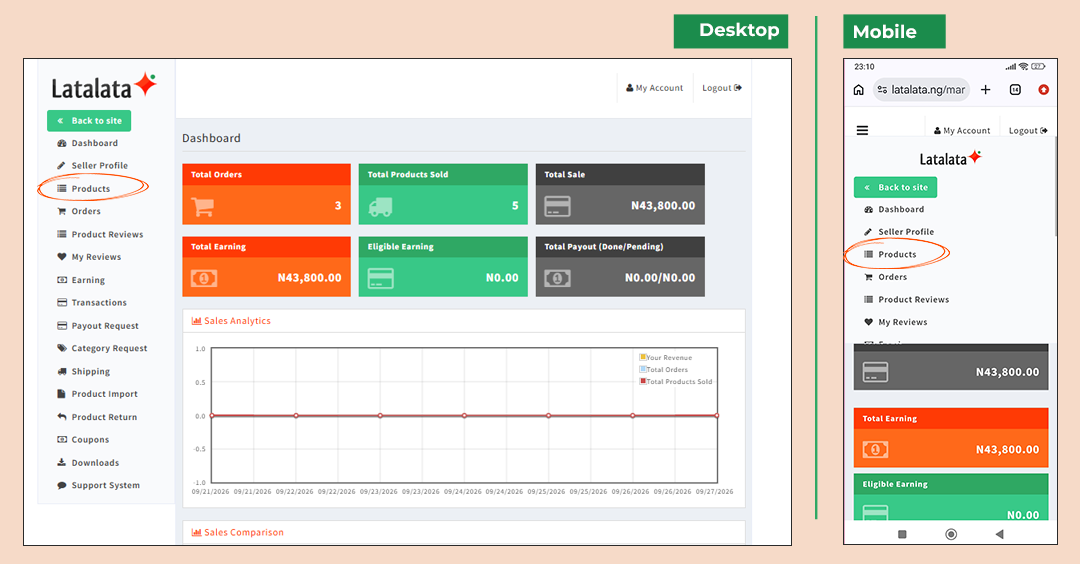Click the mobile Total Earning money icon

(875, 450)
